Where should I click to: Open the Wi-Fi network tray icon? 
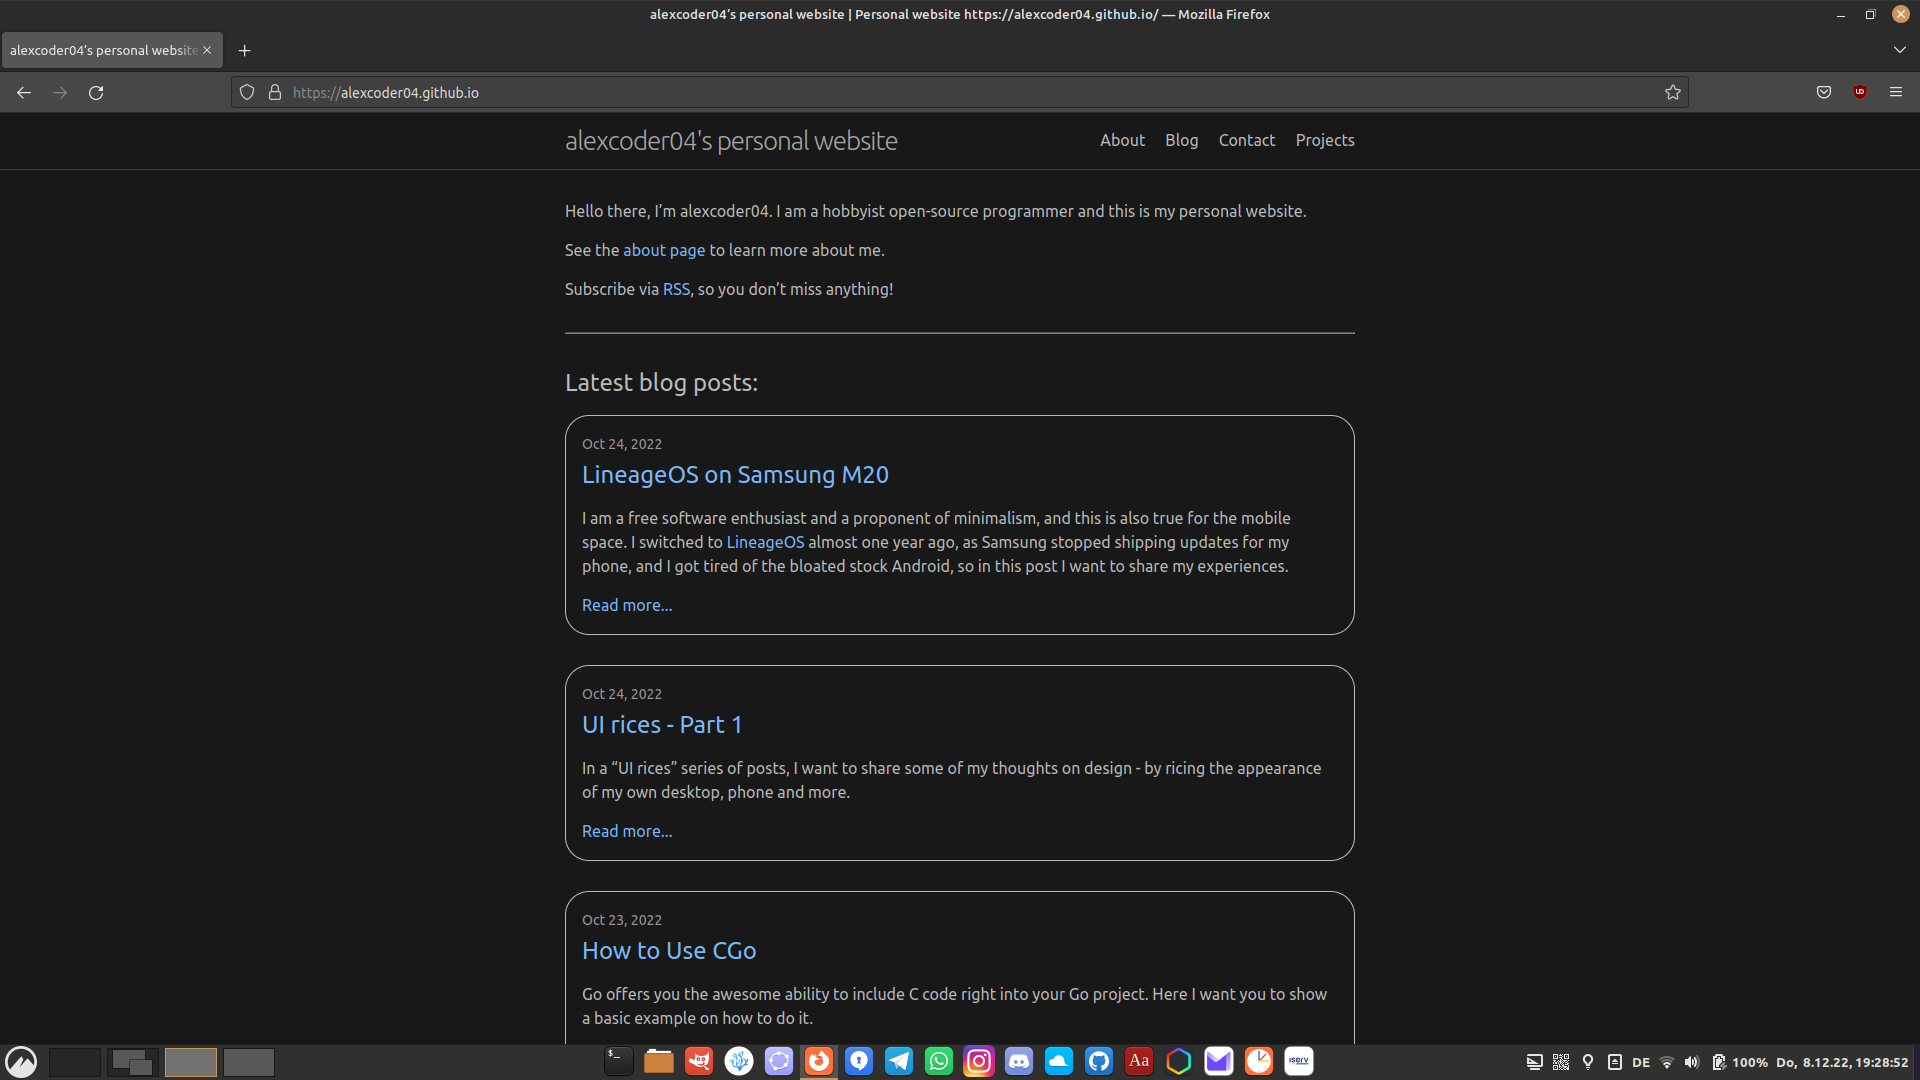tap(1667, 1062)
